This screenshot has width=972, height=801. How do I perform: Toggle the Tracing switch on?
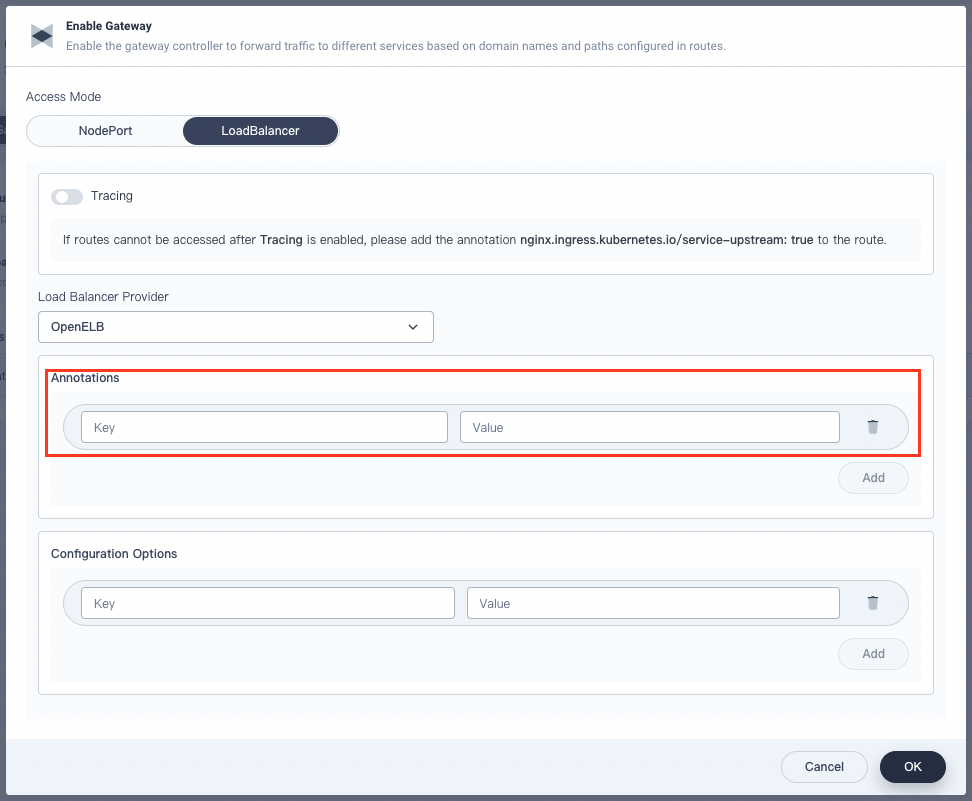66,196
